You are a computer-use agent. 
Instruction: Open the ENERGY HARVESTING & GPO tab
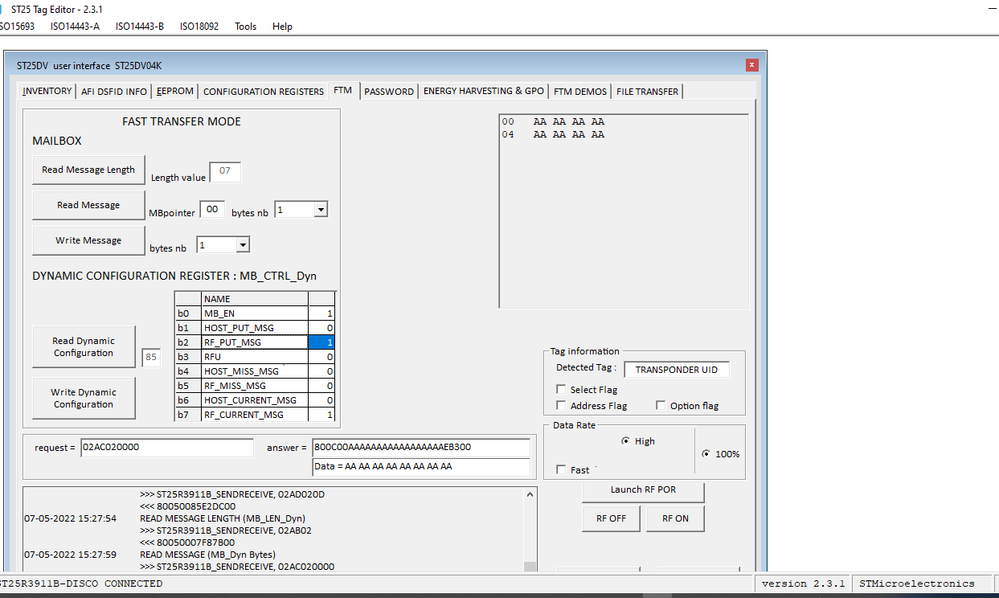(x=484, y=91)
